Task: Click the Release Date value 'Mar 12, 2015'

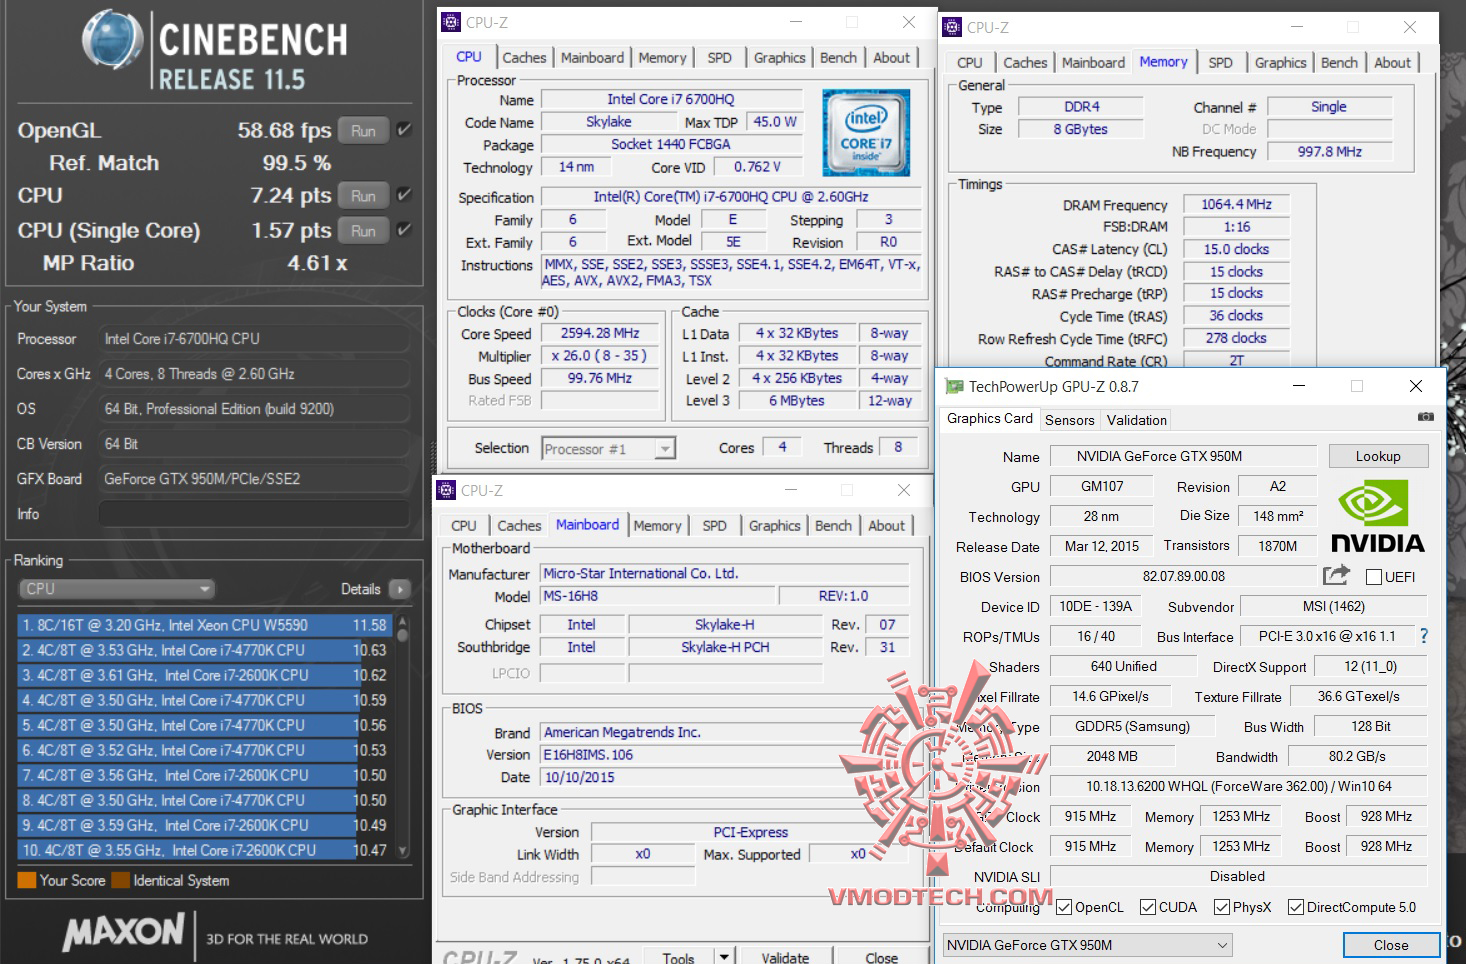Action: (x=1101, y=546)
